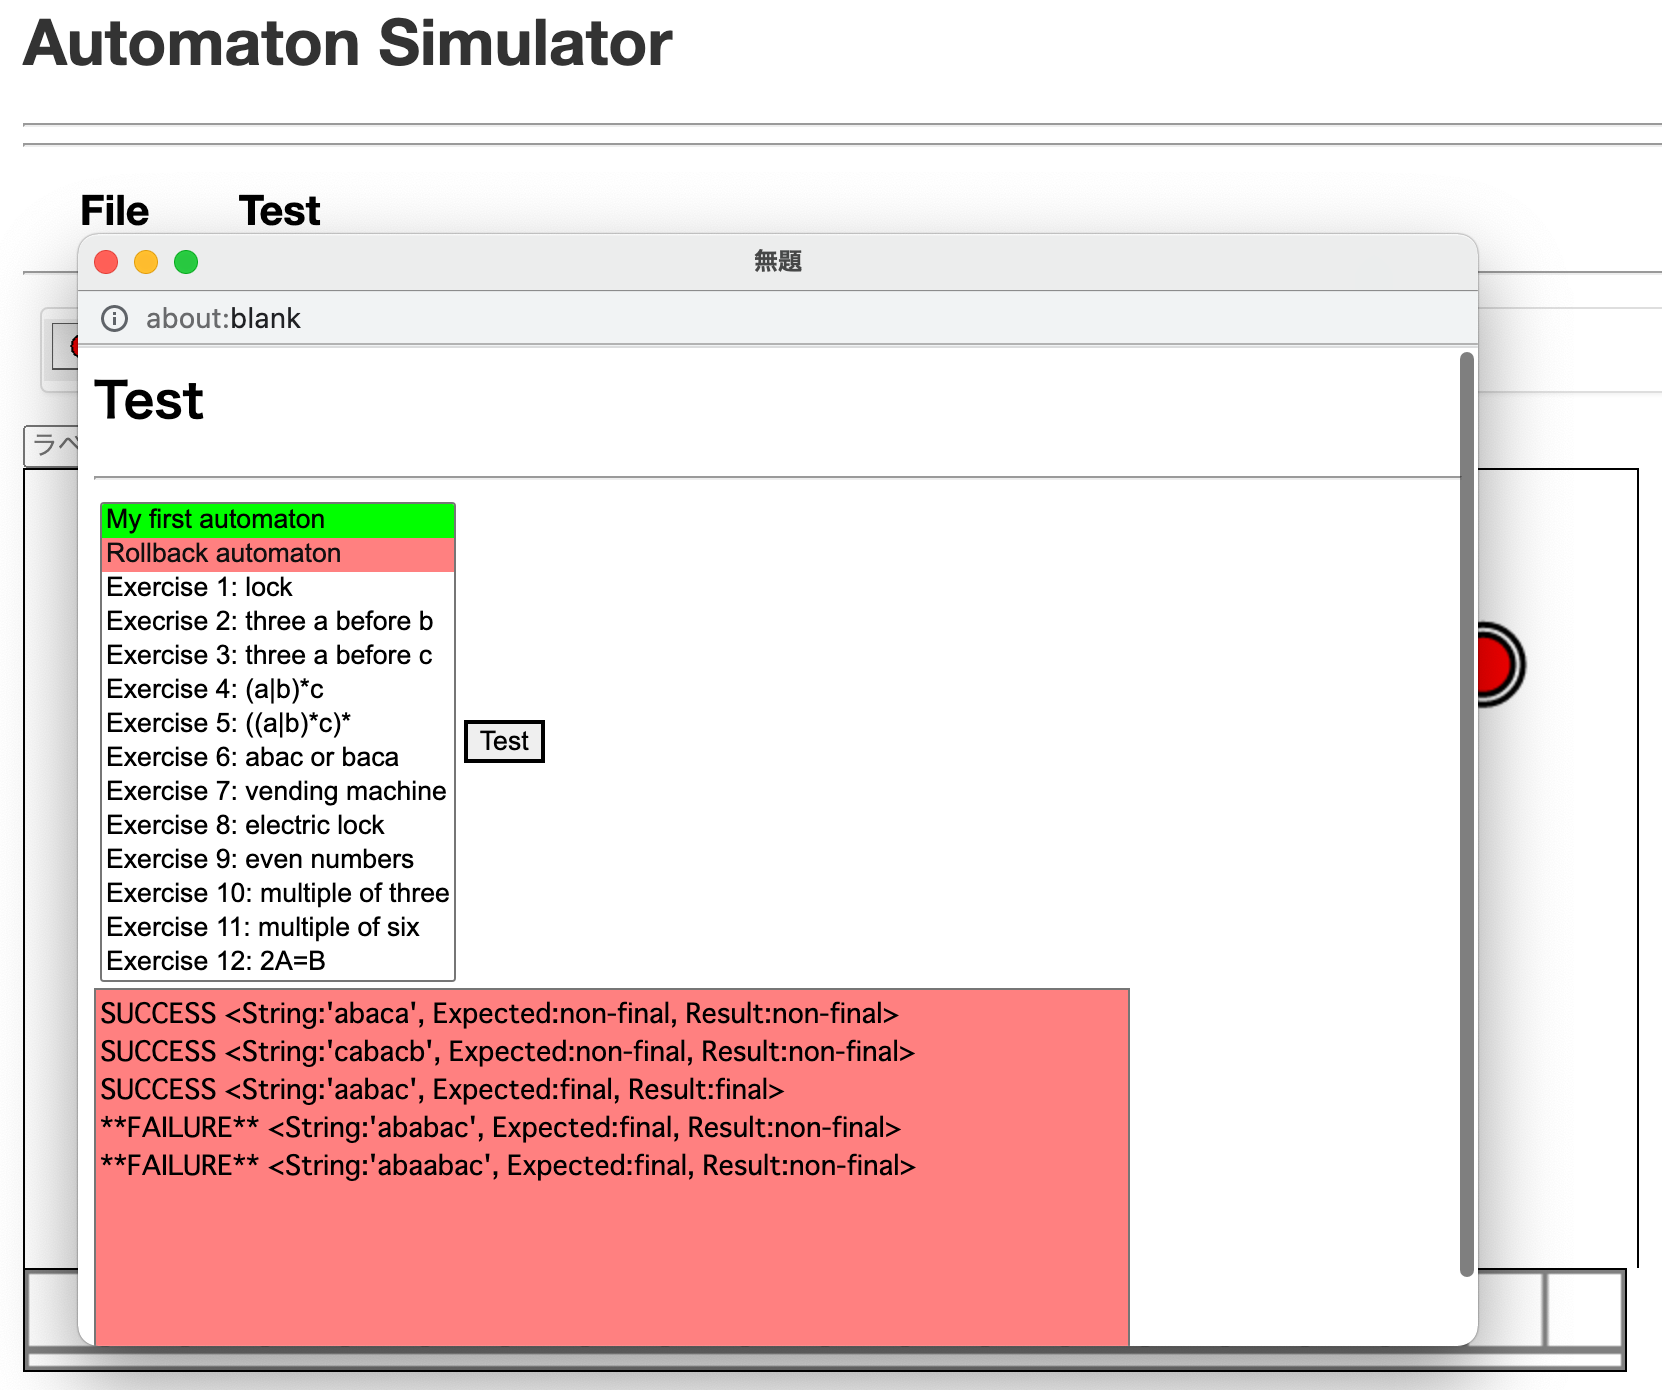Choose 'Exercise 5: ((a|b)*c)*' option
Screen dimensions: 1662x1390
277,724
